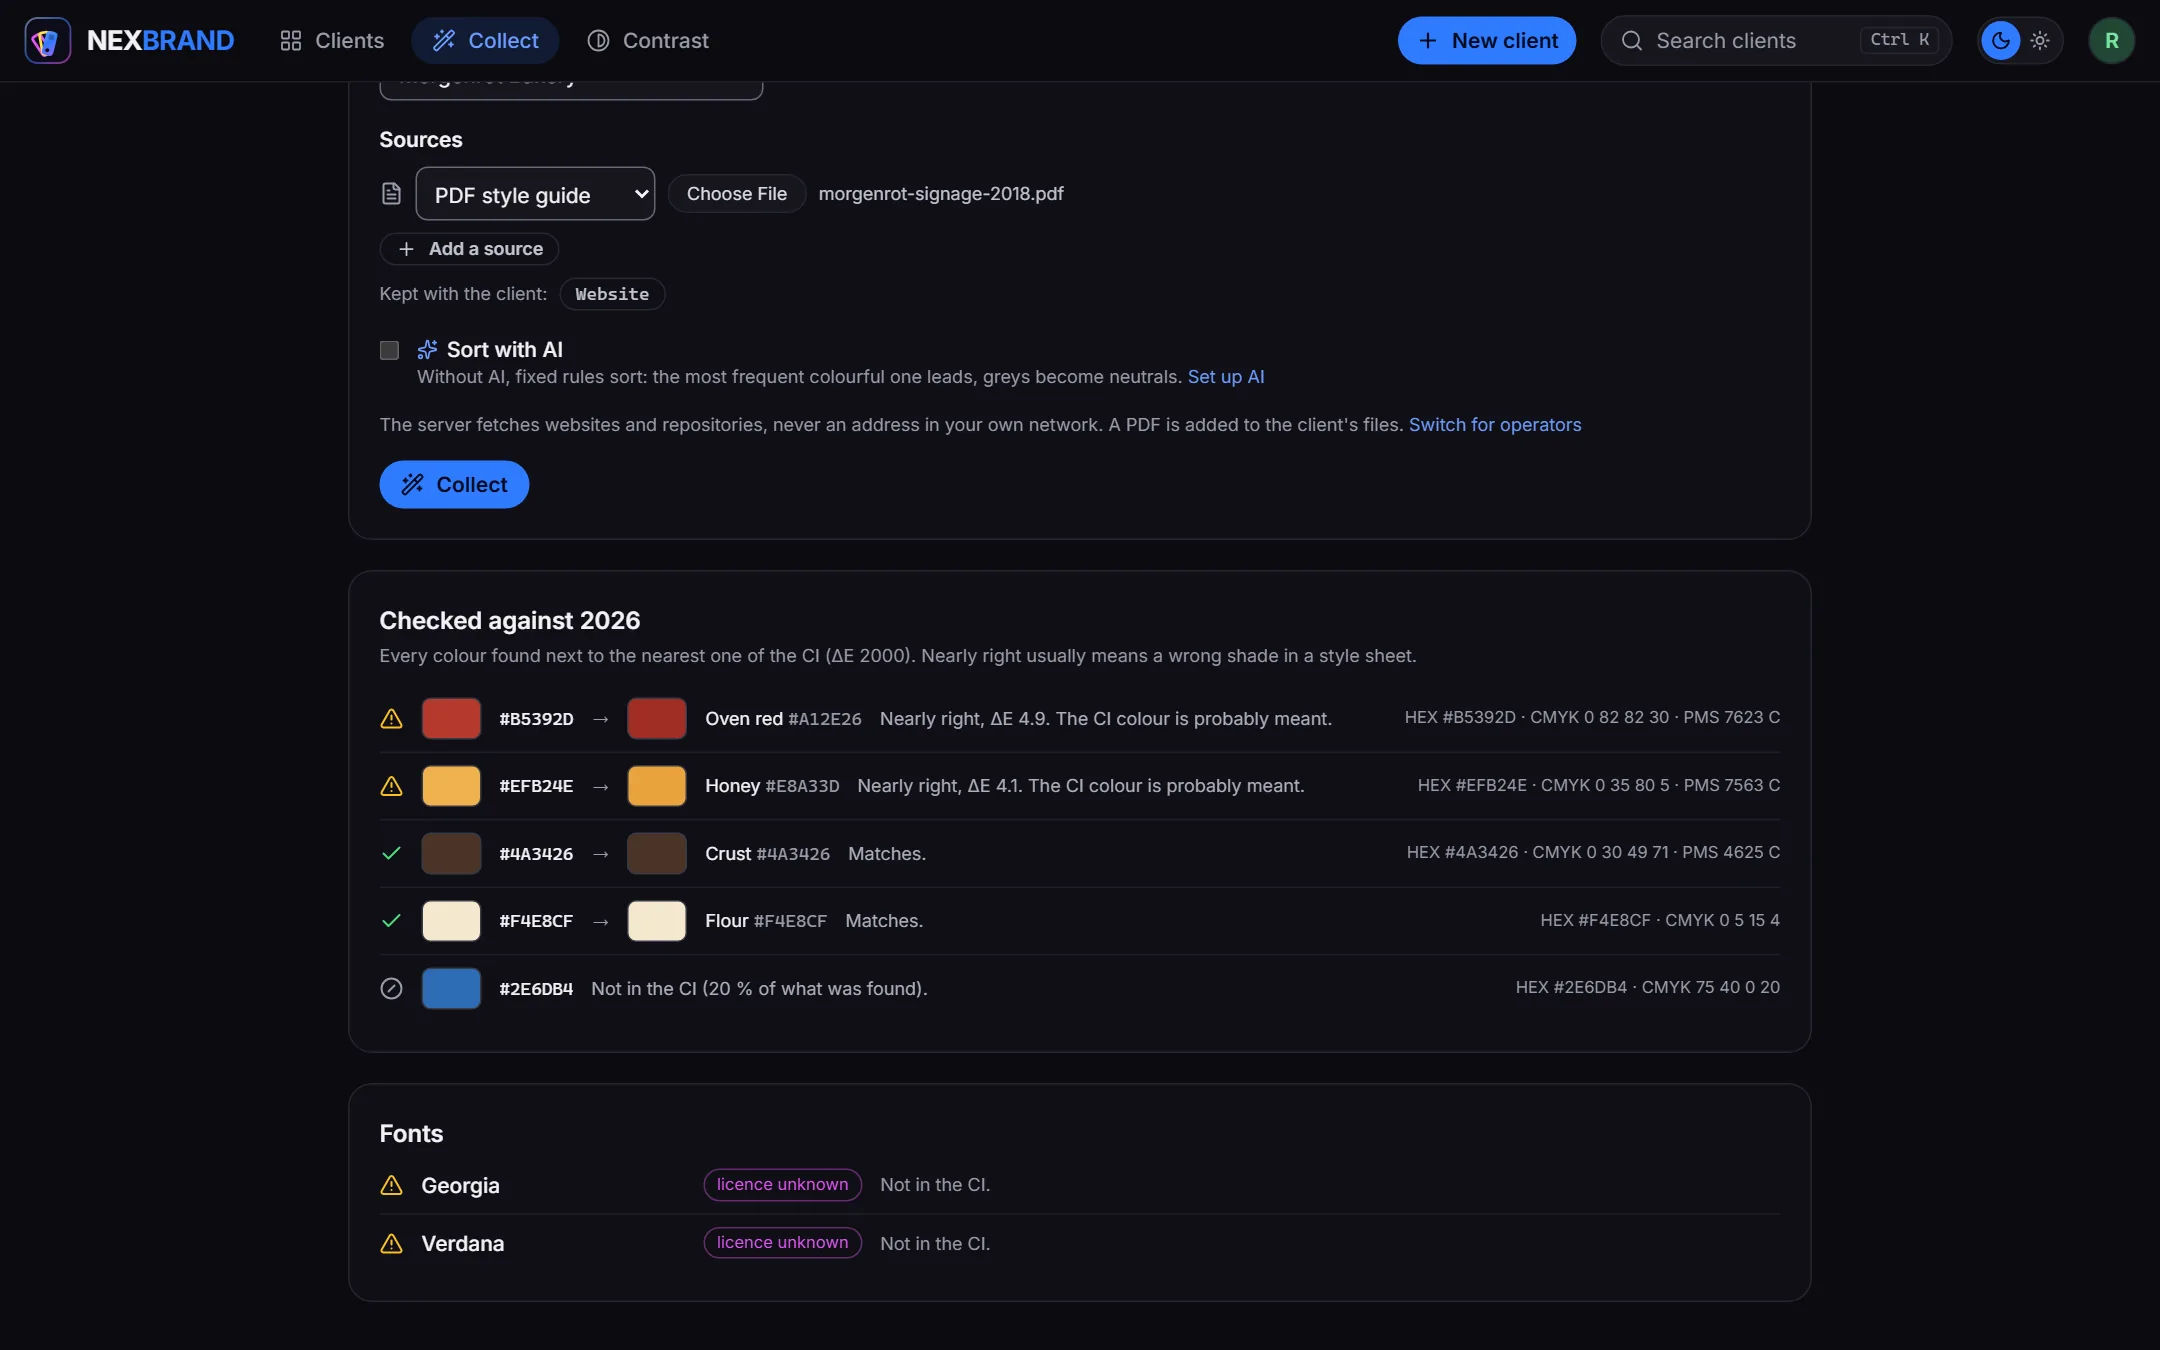
Task: Click the Sort with AI sparkle icon
Action: pyautogui.click(x=427, y=349)
